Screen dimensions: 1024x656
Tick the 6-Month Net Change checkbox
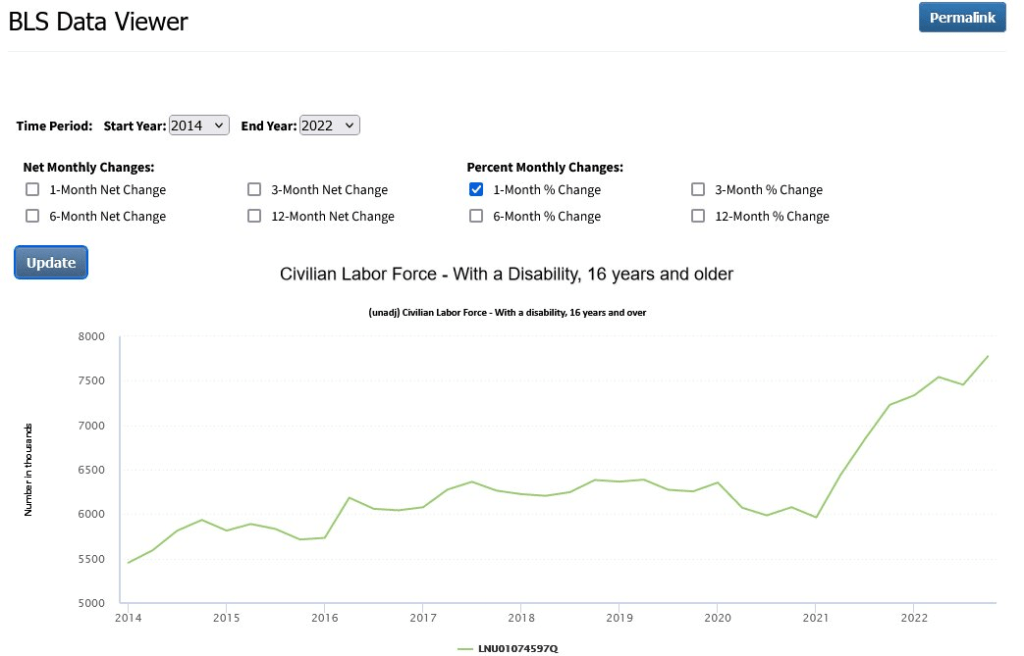[x=33, y=216]
